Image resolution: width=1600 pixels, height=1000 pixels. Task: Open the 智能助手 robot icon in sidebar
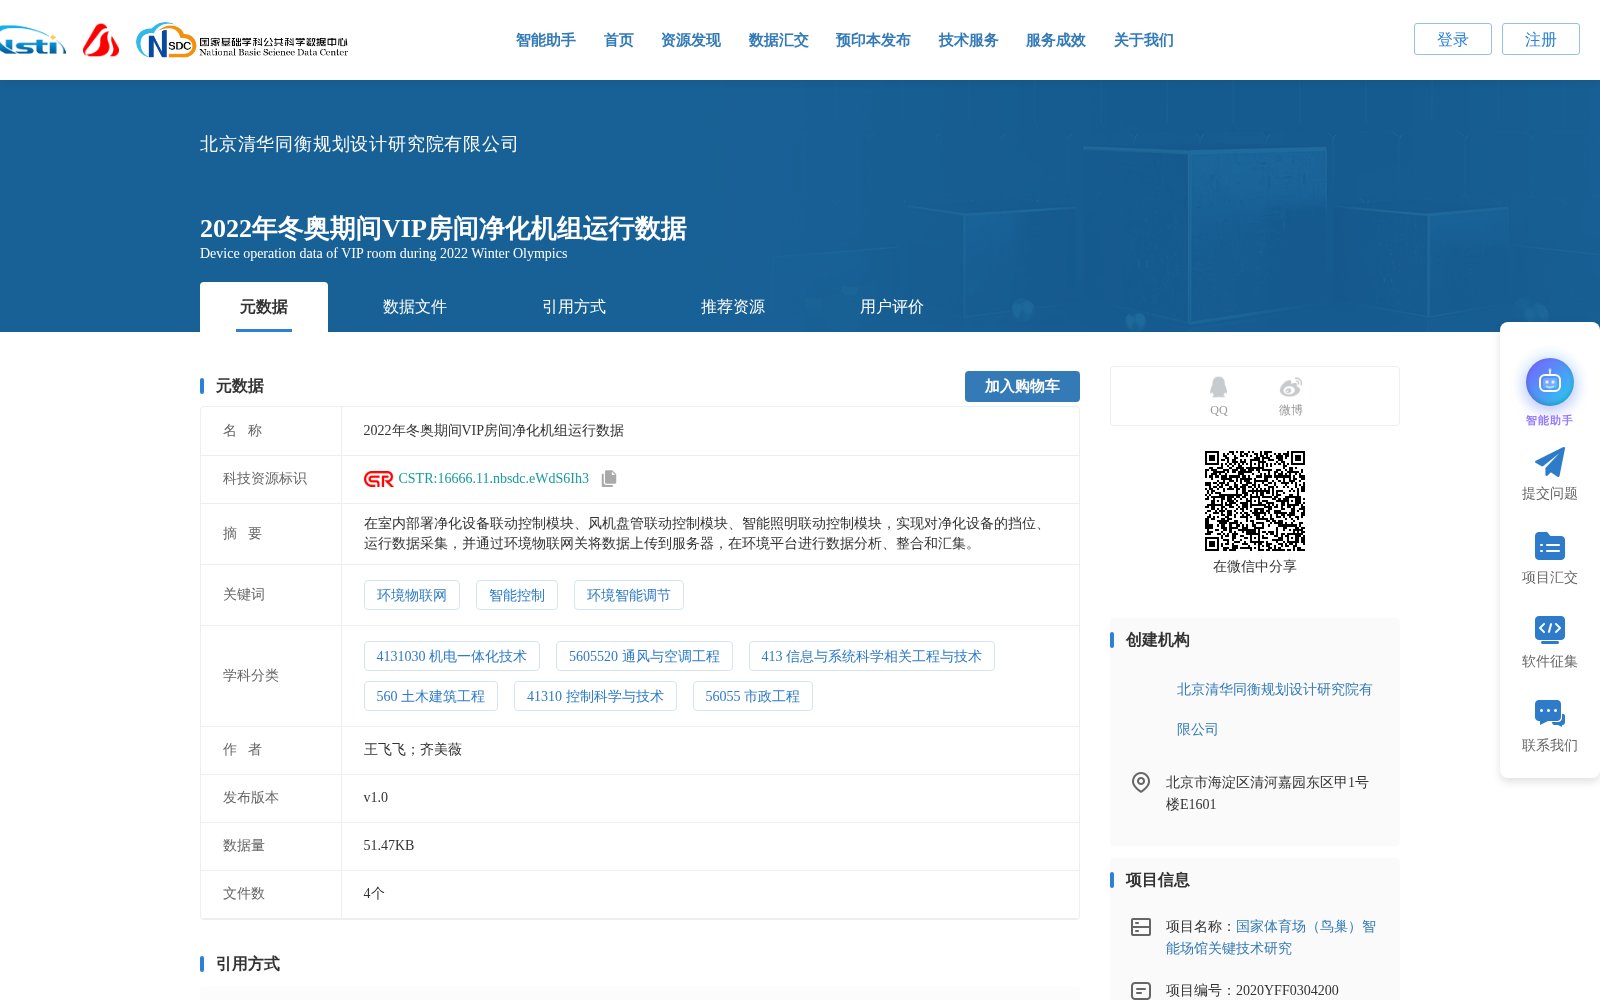pyautogui.click(x=1549, y=382)
